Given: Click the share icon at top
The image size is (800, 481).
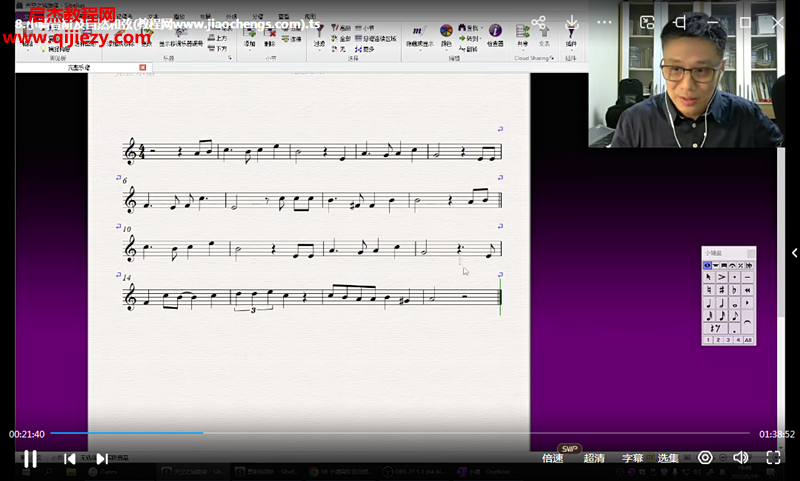Looking at the screenshot, I should pyautogui.click(x=538, y=22).
